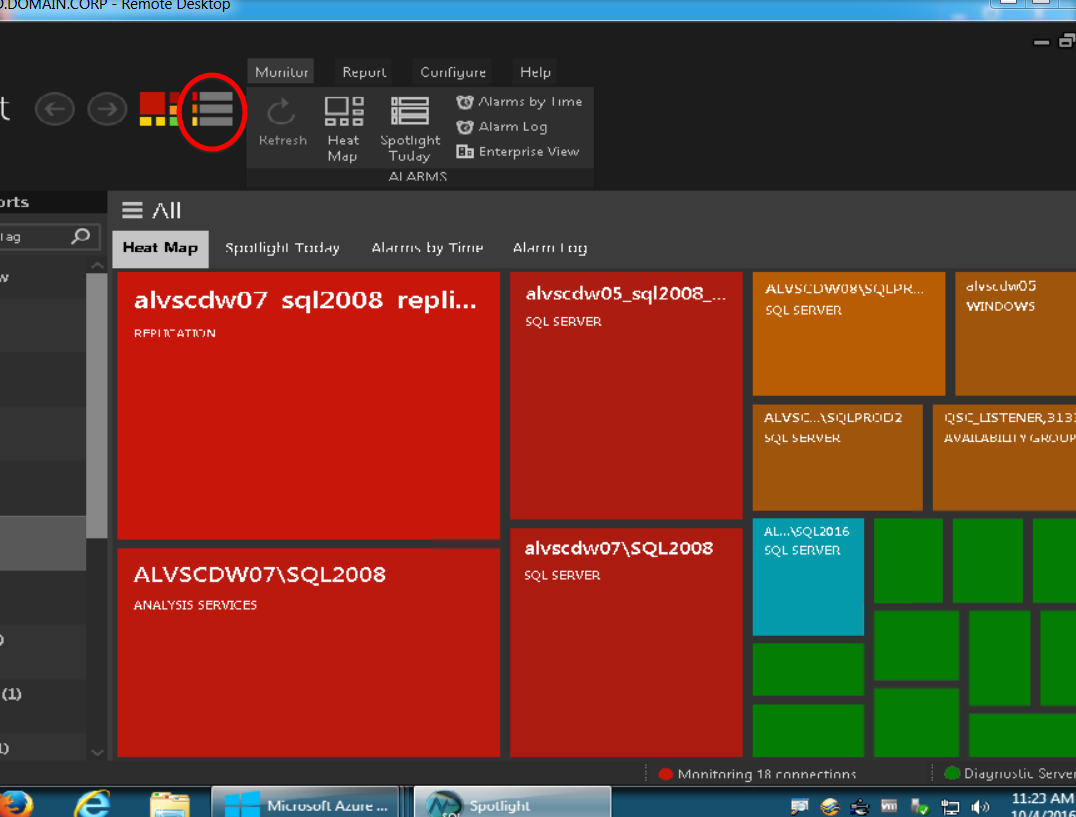Click the sidebar scroll down arrow
The width and height of the screenshot is (1076, 817).
coord(97,753)
